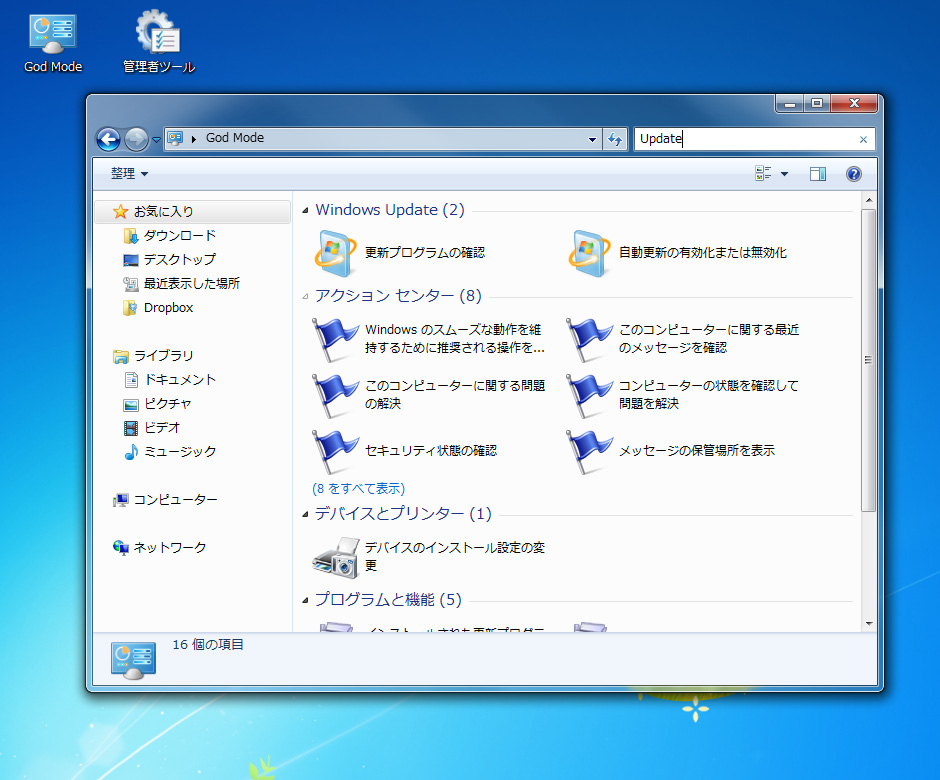Open Help with the question mark icon

click(x=854, y=174)
